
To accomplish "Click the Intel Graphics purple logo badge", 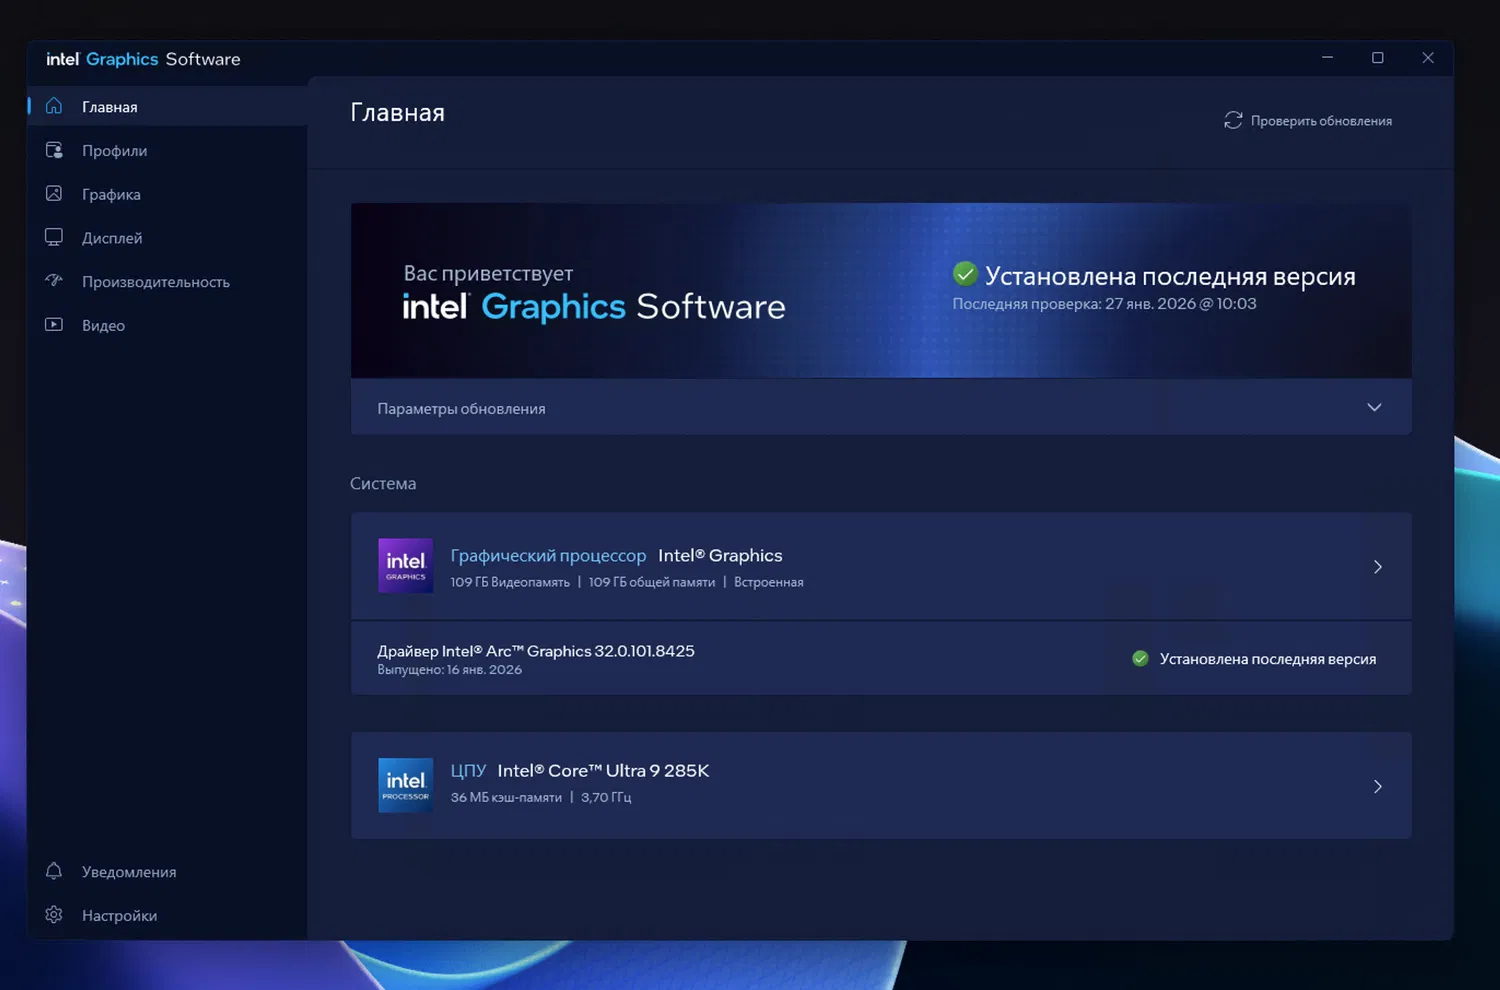I will [x=405, y=566].
